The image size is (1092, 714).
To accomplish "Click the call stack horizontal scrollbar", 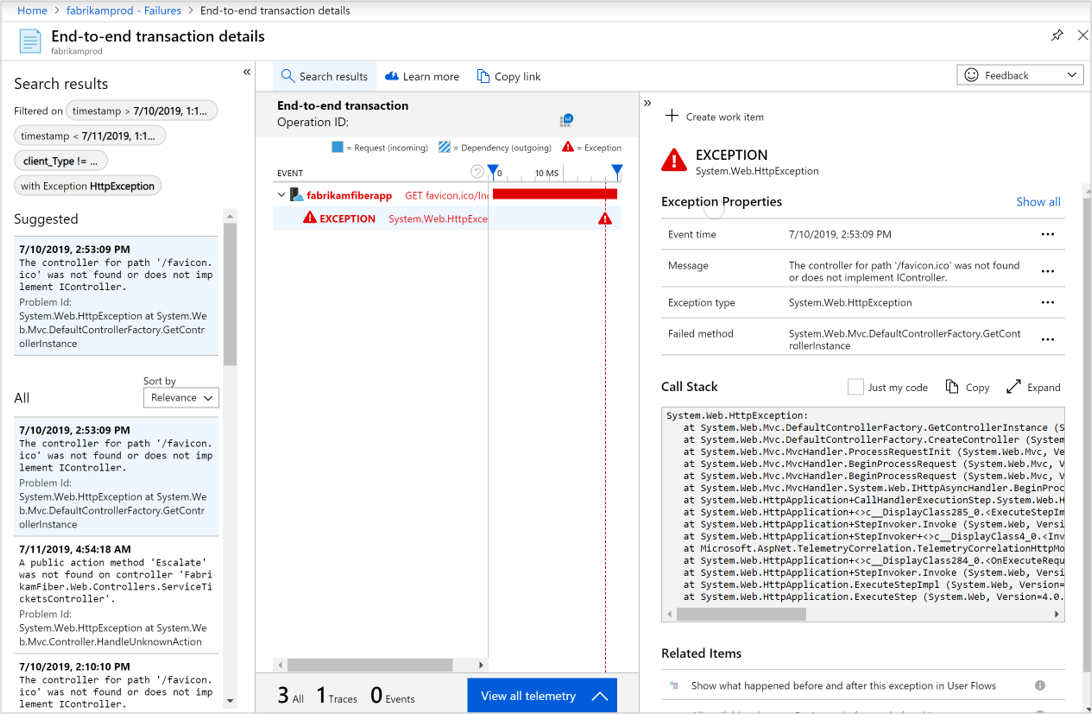I will (741, 614).
